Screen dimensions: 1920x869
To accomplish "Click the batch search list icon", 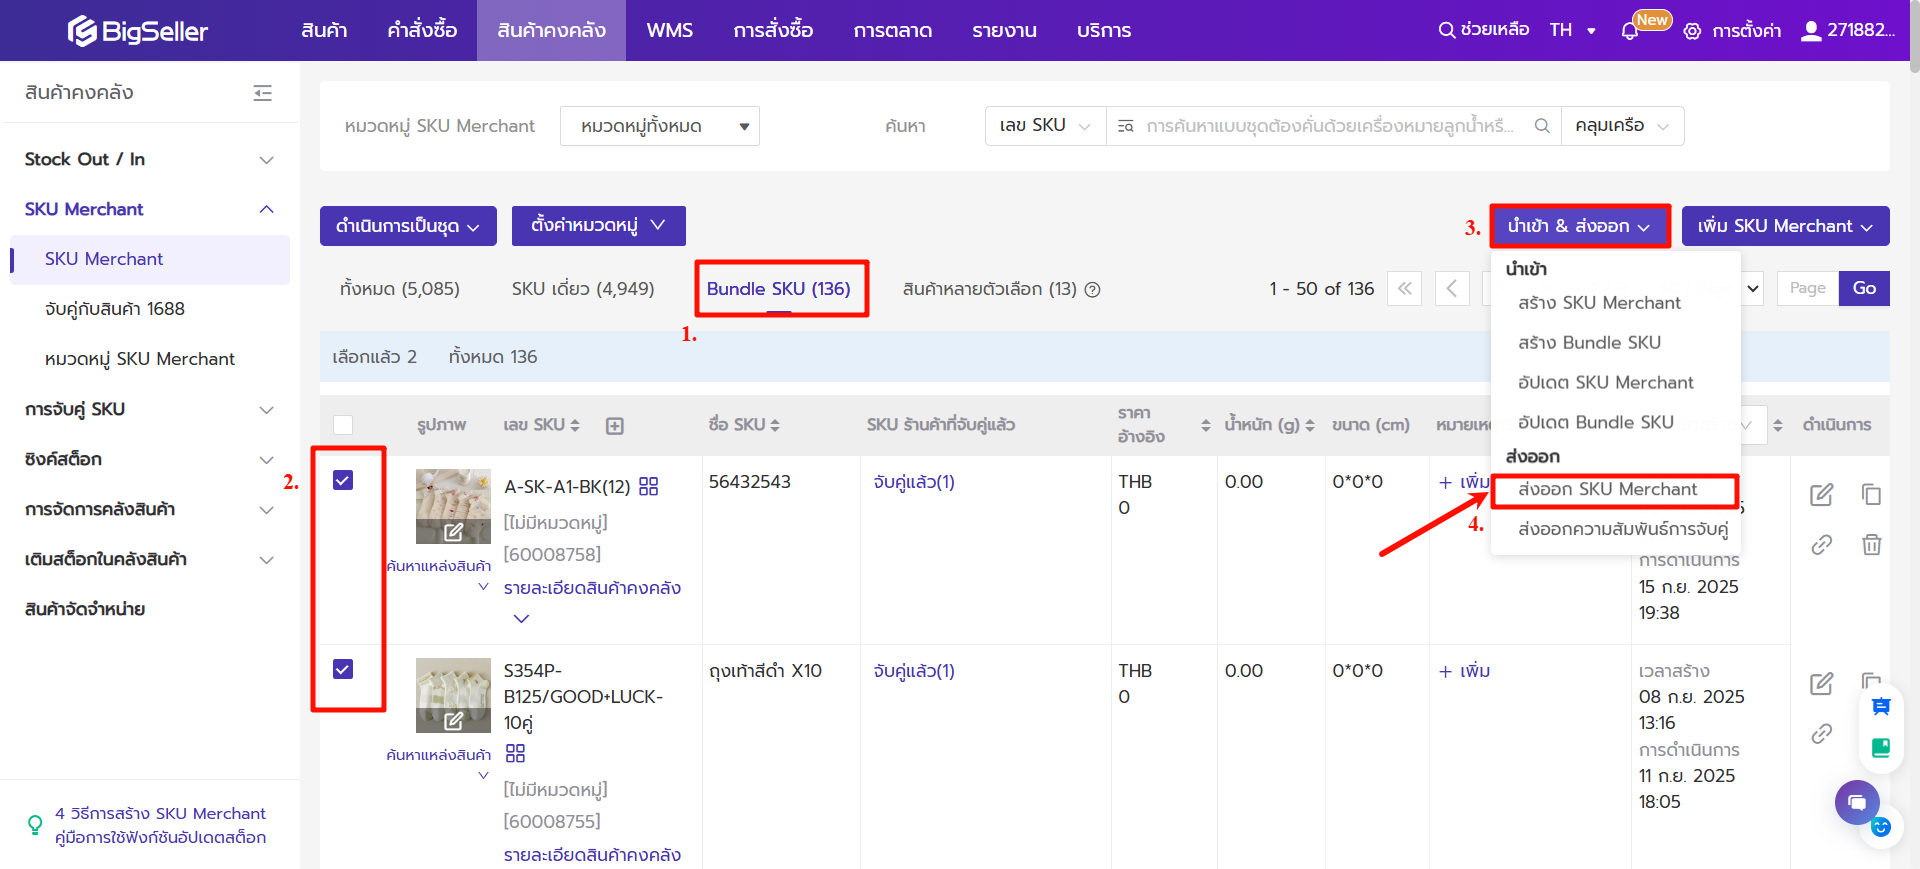I will (1125, 126).
